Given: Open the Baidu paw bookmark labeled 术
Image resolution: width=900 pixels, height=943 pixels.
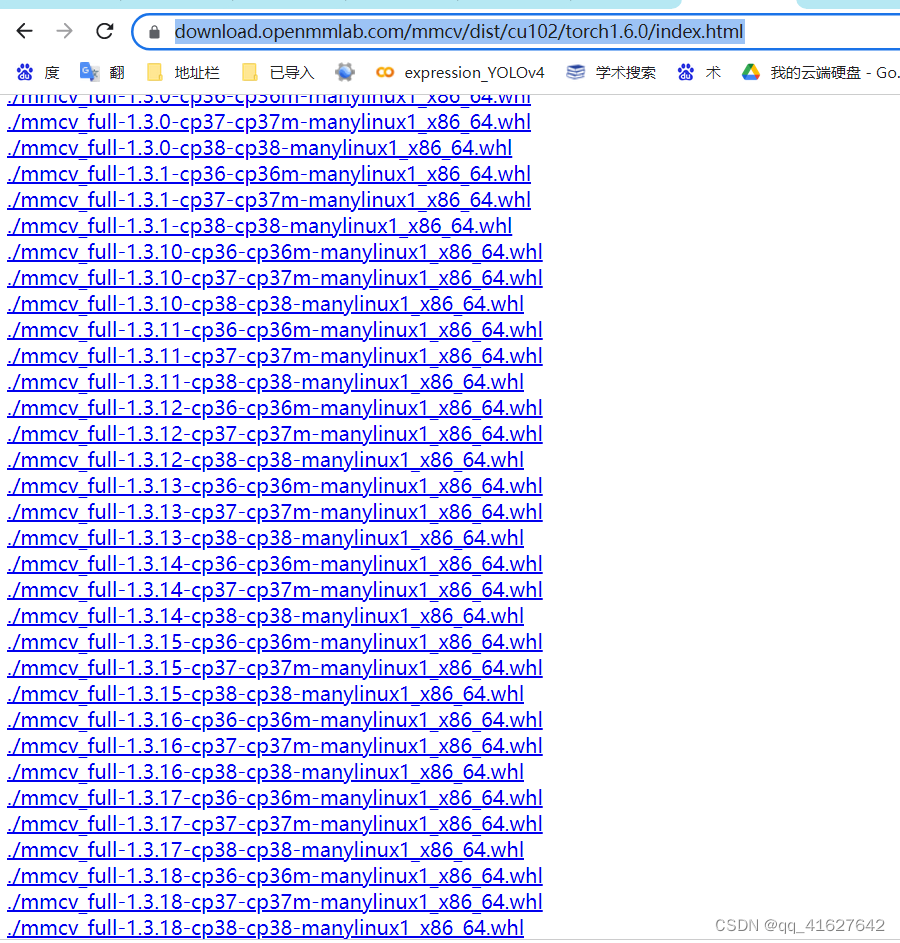Looking at the screenshot, I should point(699,73).
